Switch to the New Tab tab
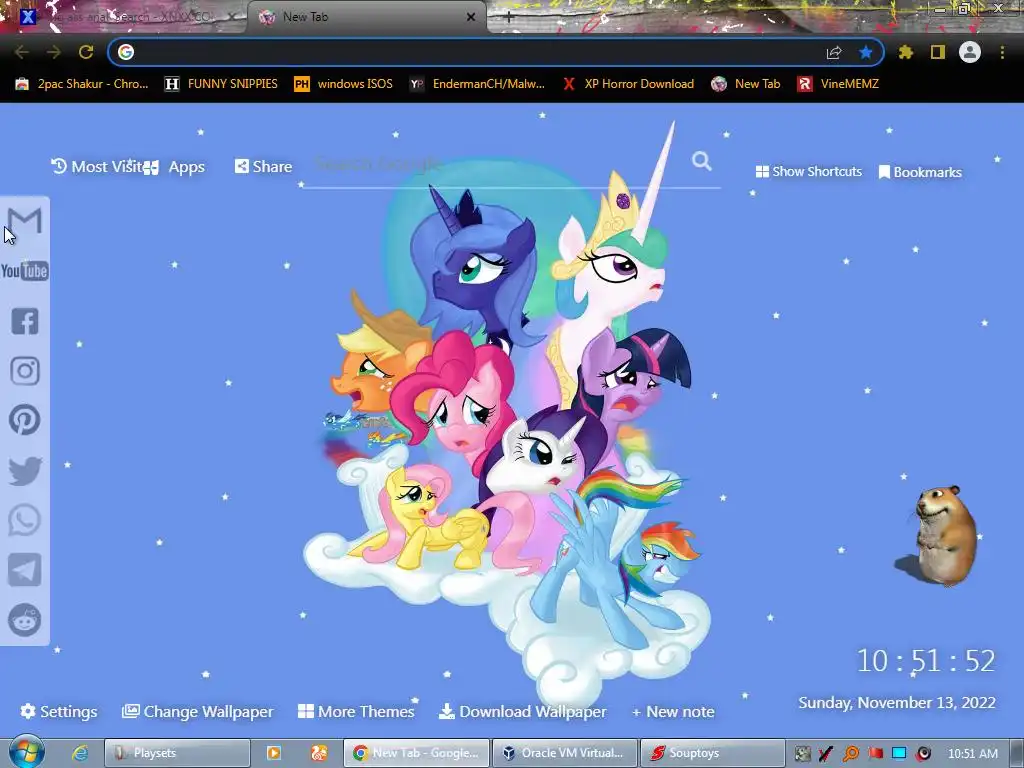Viewport: 1024px width, 768px height. point(366,17)
